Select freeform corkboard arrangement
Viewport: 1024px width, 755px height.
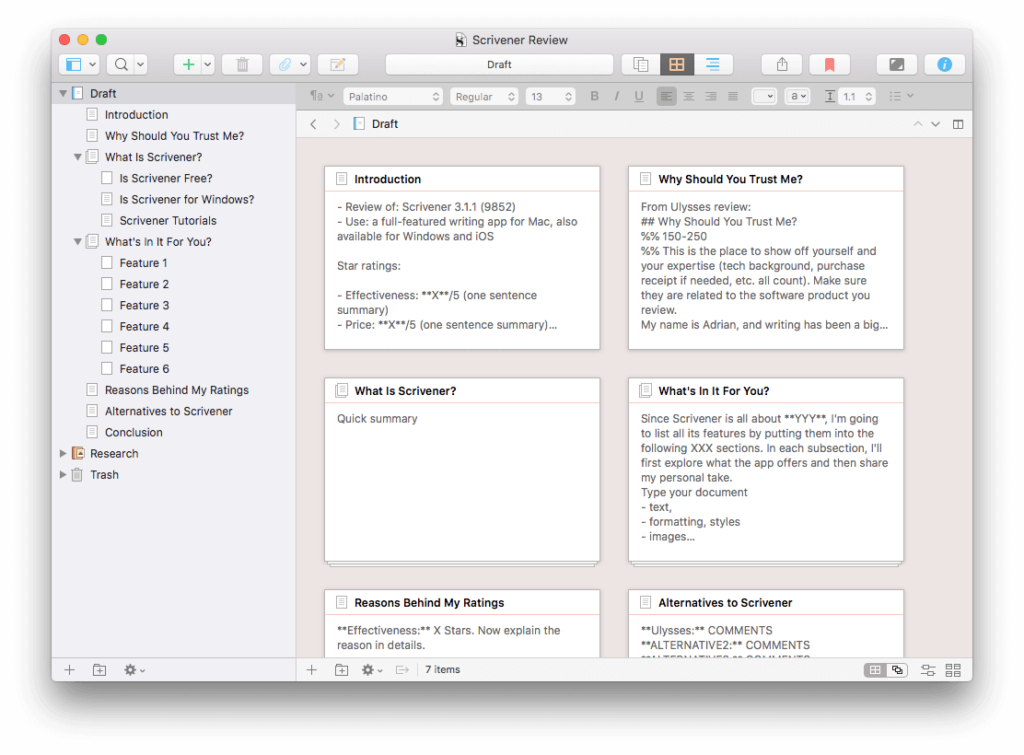click(897, 670)
